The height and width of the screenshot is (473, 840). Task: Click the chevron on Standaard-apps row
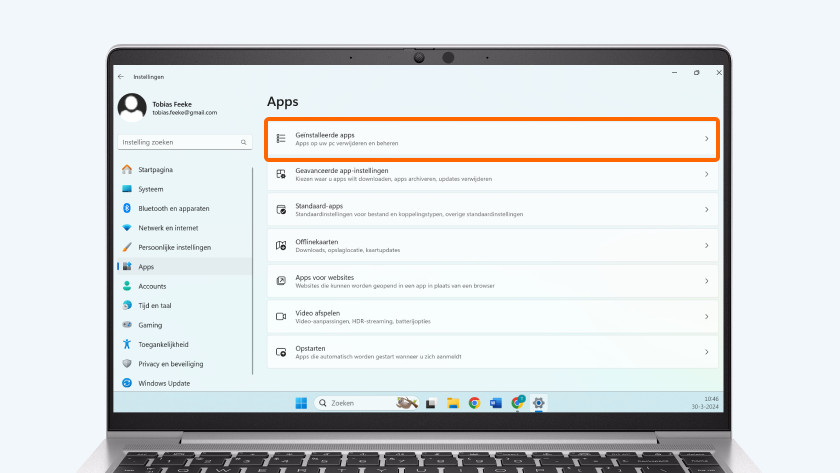coord(706,210)
